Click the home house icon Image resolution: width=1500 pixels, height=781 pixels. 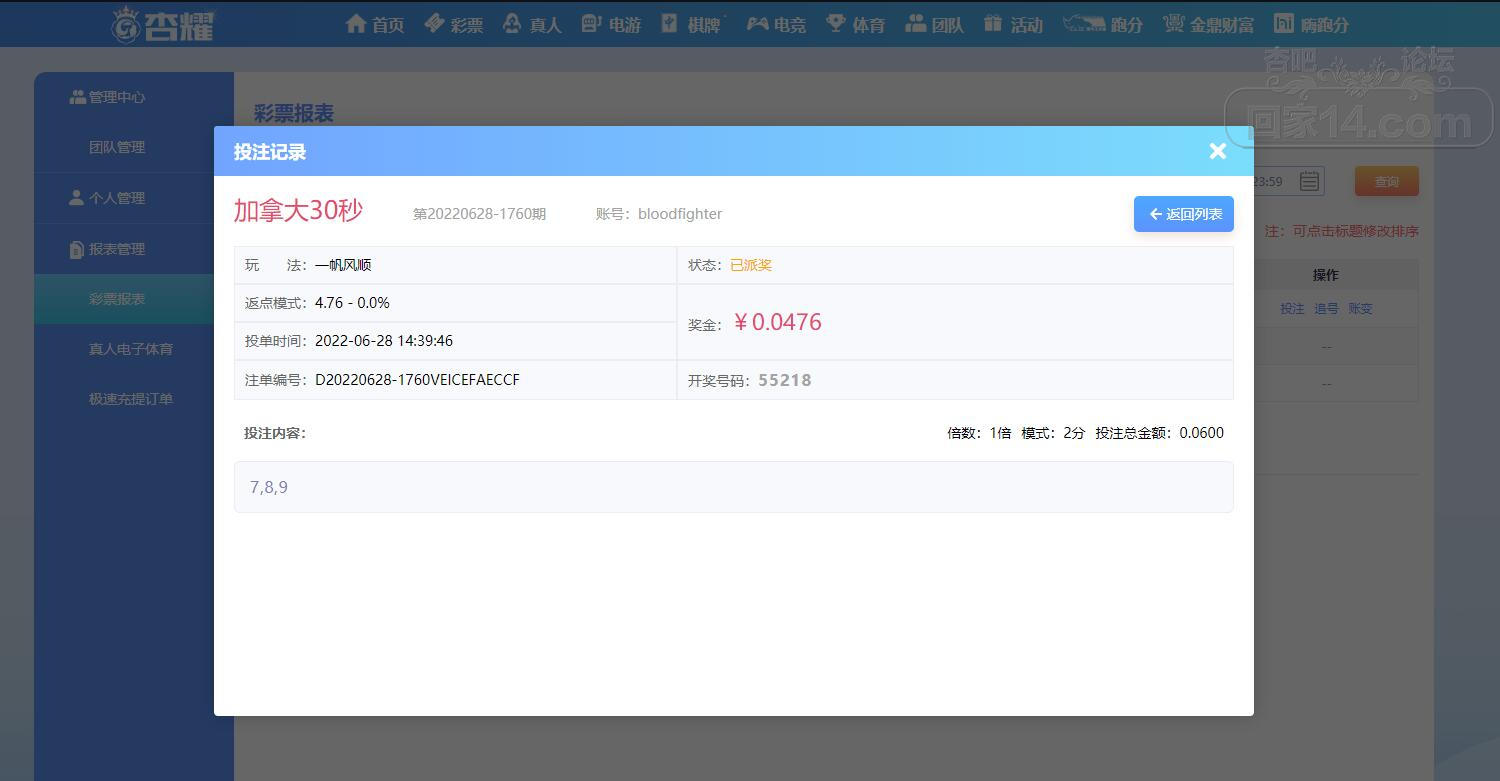(355, 23)
